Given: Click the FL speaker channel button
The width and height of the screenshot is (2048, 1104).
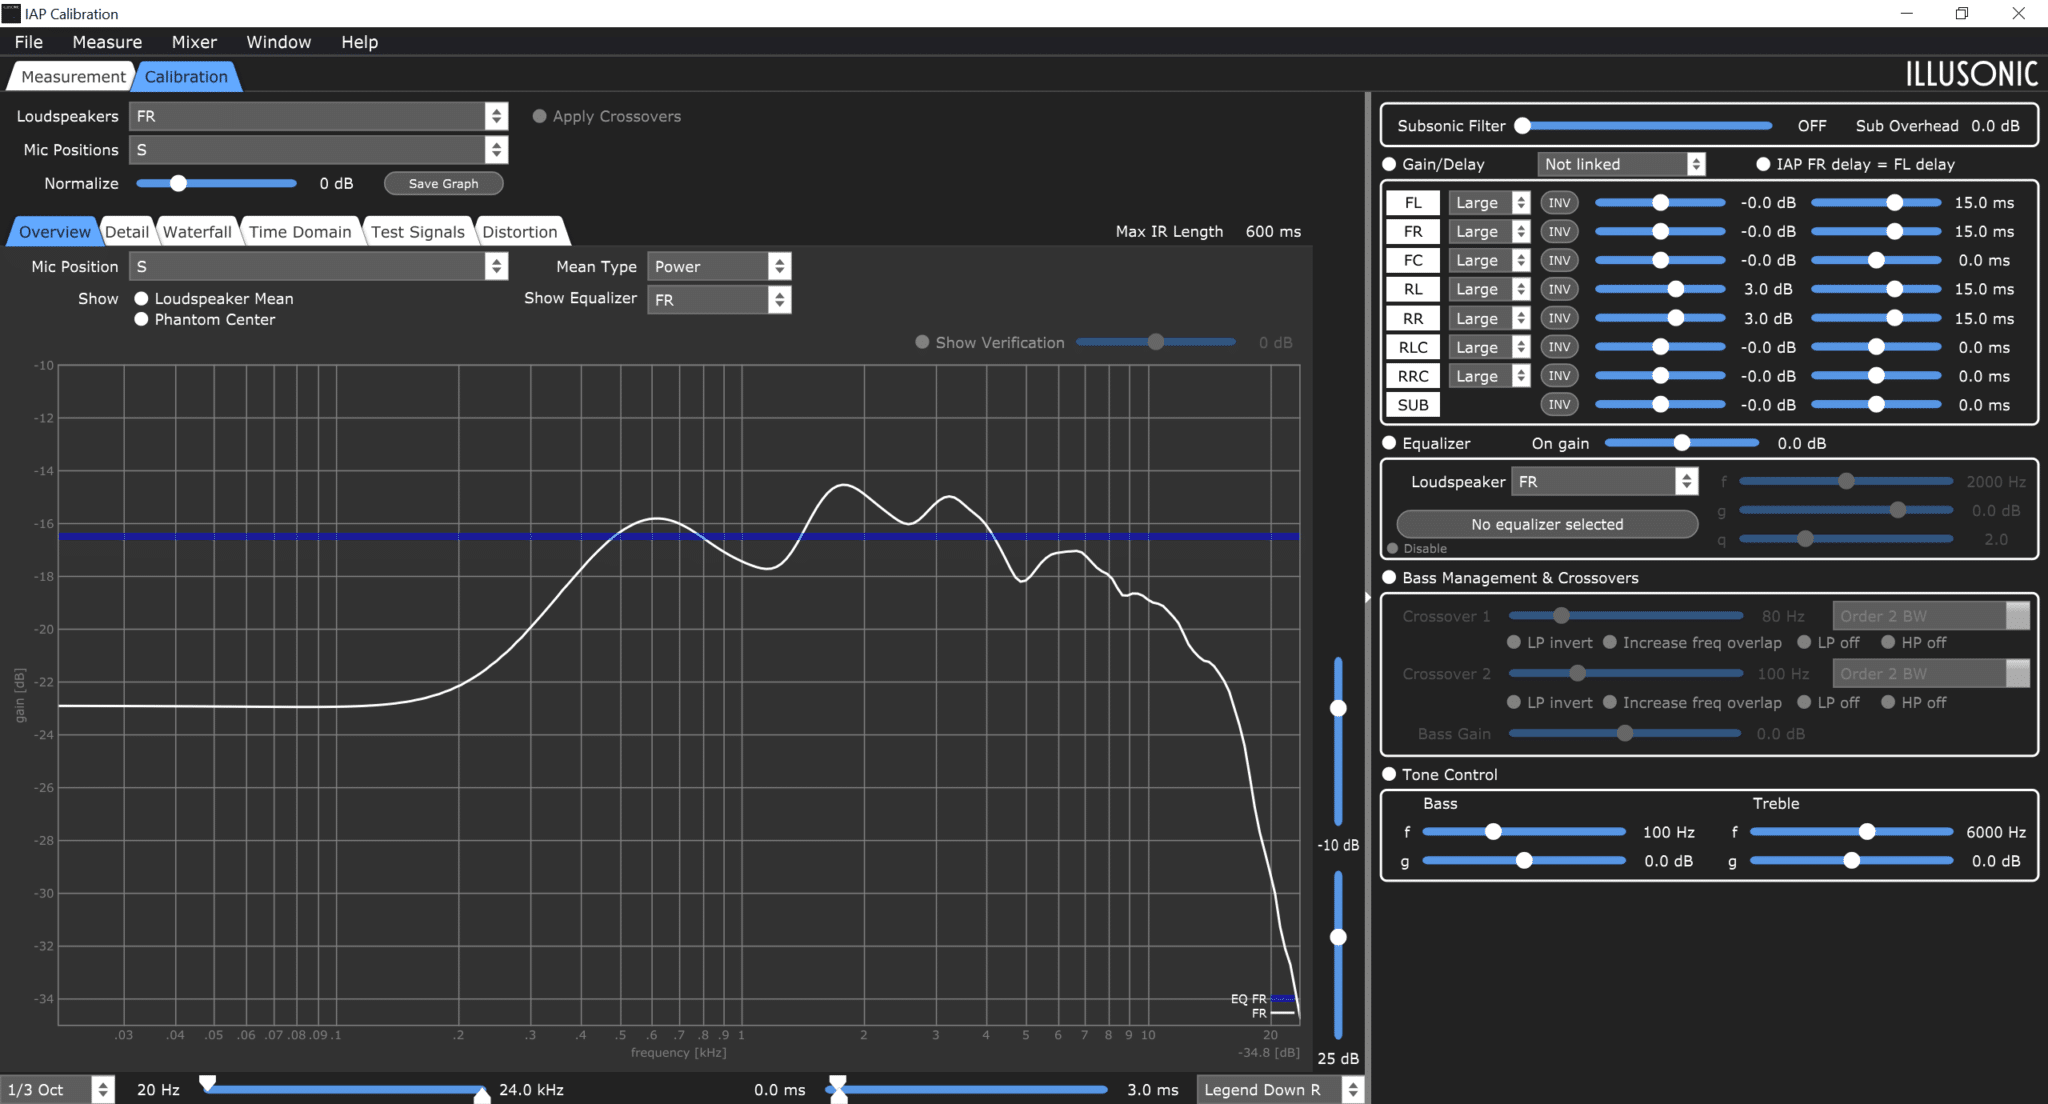Looking at the screenshot, I should [x=1413, y=203].
